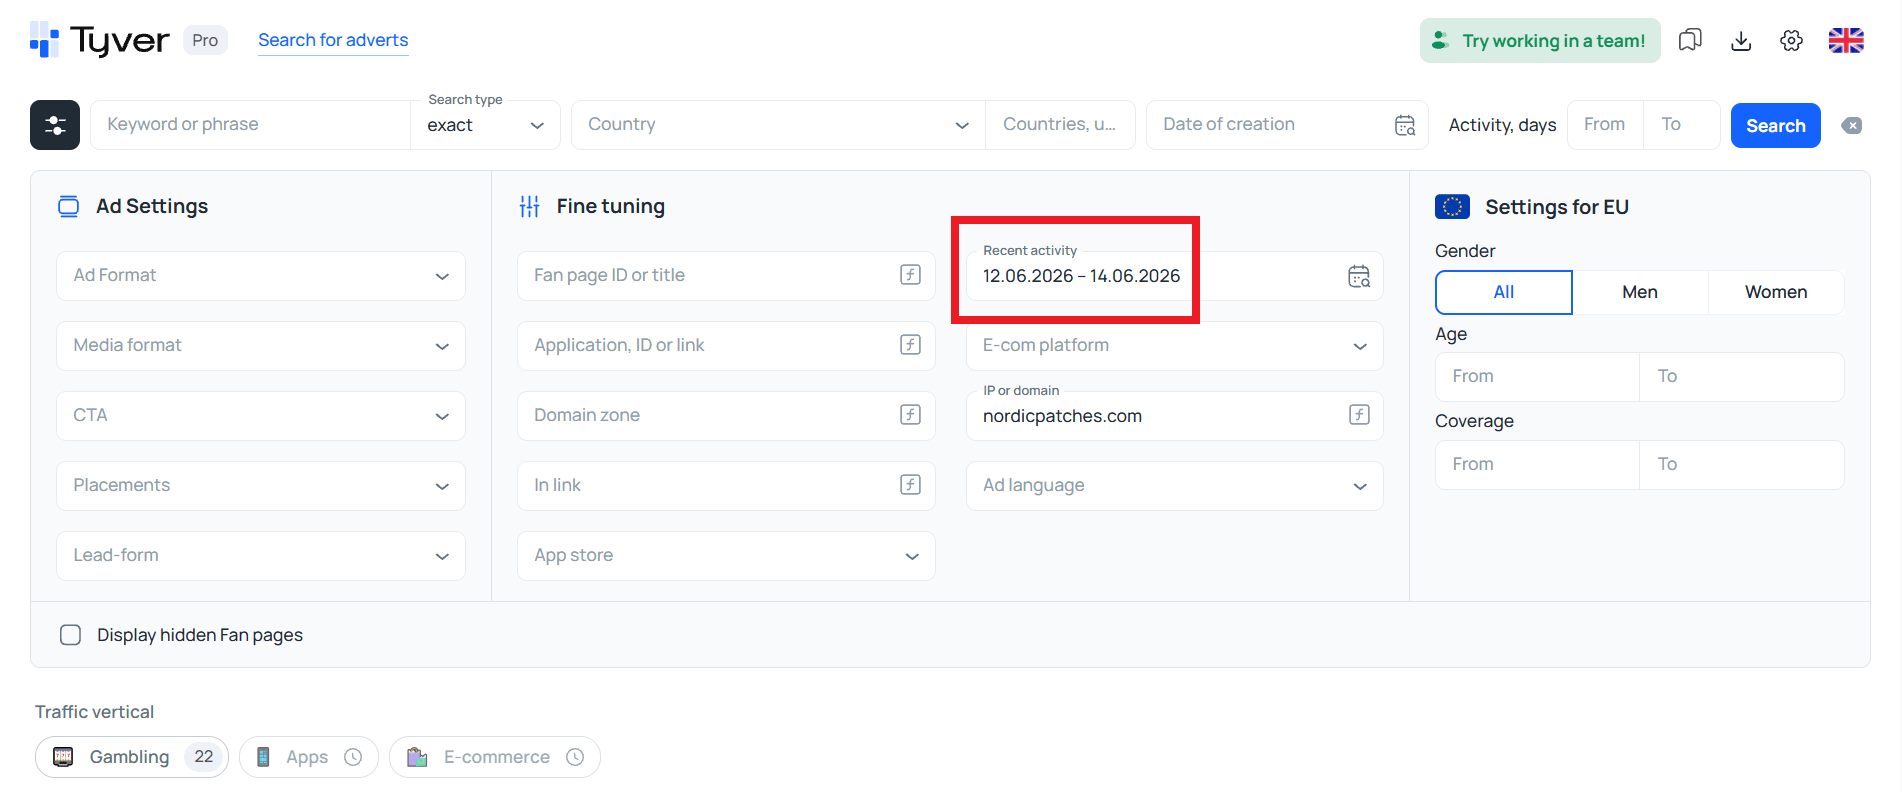Click Activity days To field
The image size is (1902, 792).
(1682, 125)
